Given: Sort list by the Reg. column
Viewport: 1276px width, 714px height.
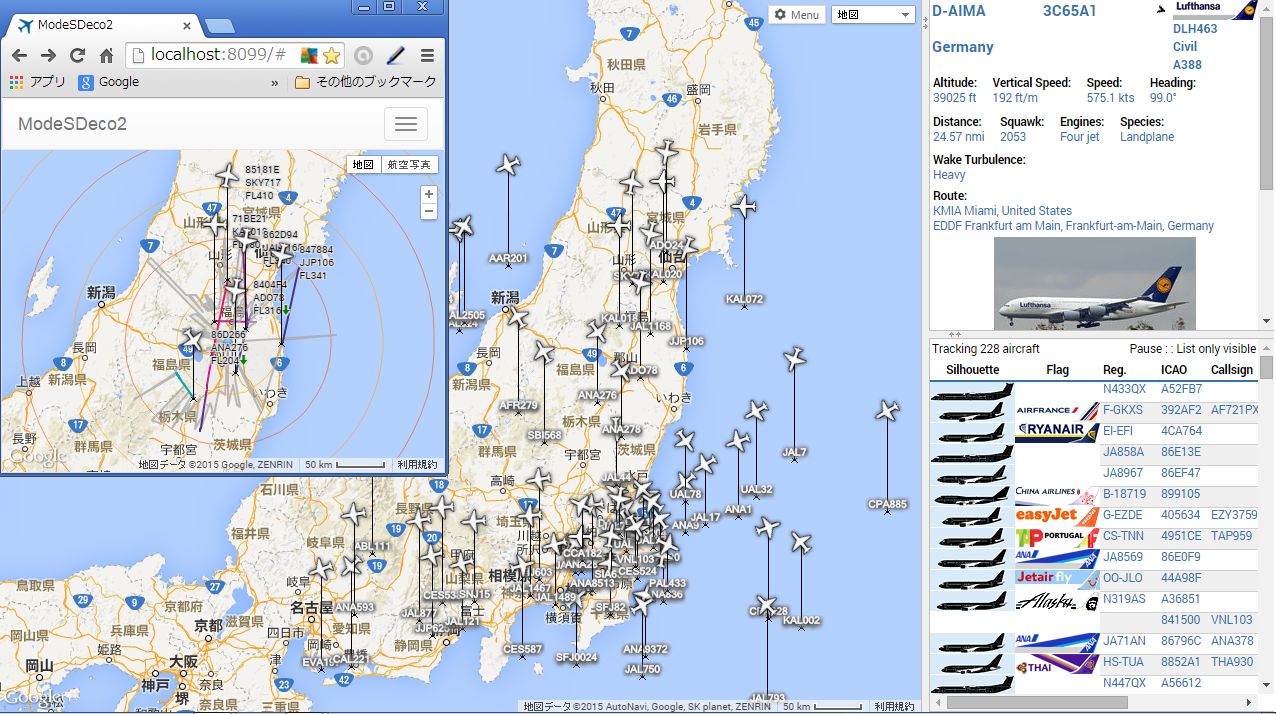Looking at the screenshot, I should tap(1114, 370).
